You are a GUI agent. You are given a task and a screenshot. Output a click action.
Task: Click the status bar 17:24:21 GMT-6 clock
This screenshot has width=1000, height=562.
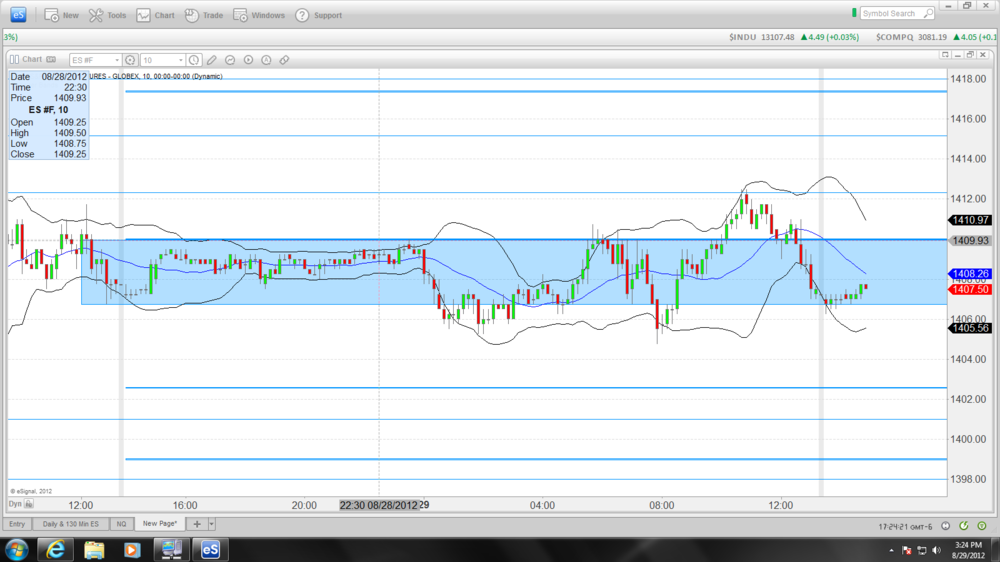[906, 527]
